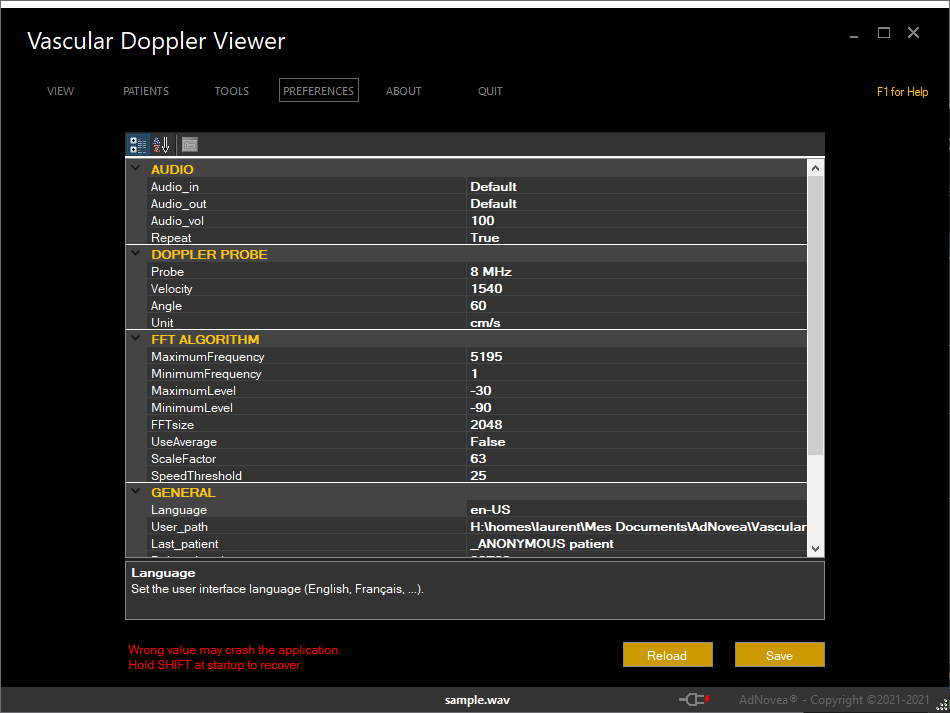The width and height of the screenshot is (950, 713).
Task: Open the ABOUT page
Action: pyautogui.click(x=404, y=91)
